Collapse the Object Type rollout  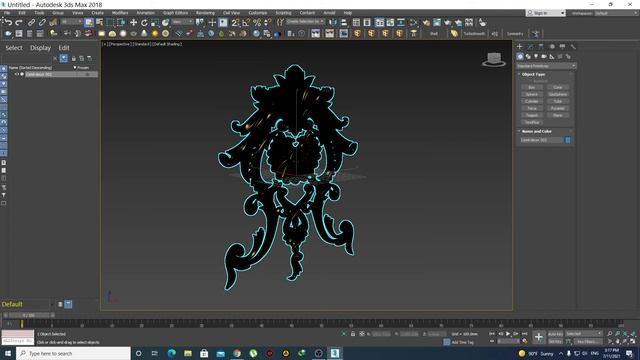coord(533,74)
